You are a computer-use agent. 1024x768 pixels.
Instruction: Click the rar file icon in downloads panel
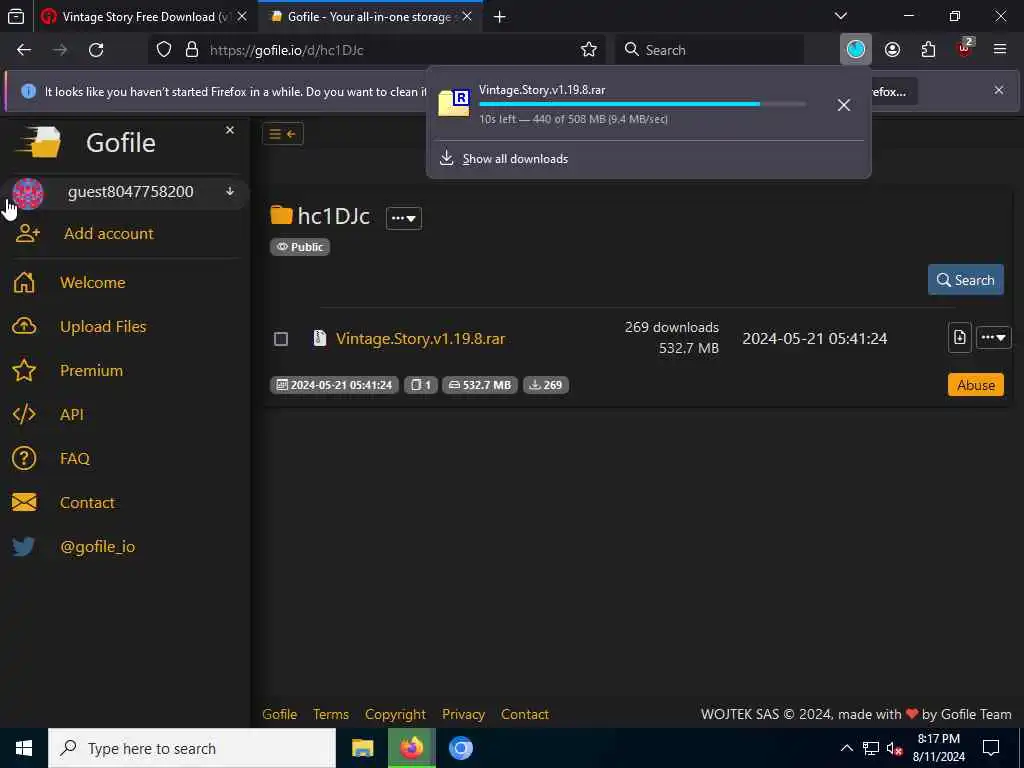coord(454,103)
